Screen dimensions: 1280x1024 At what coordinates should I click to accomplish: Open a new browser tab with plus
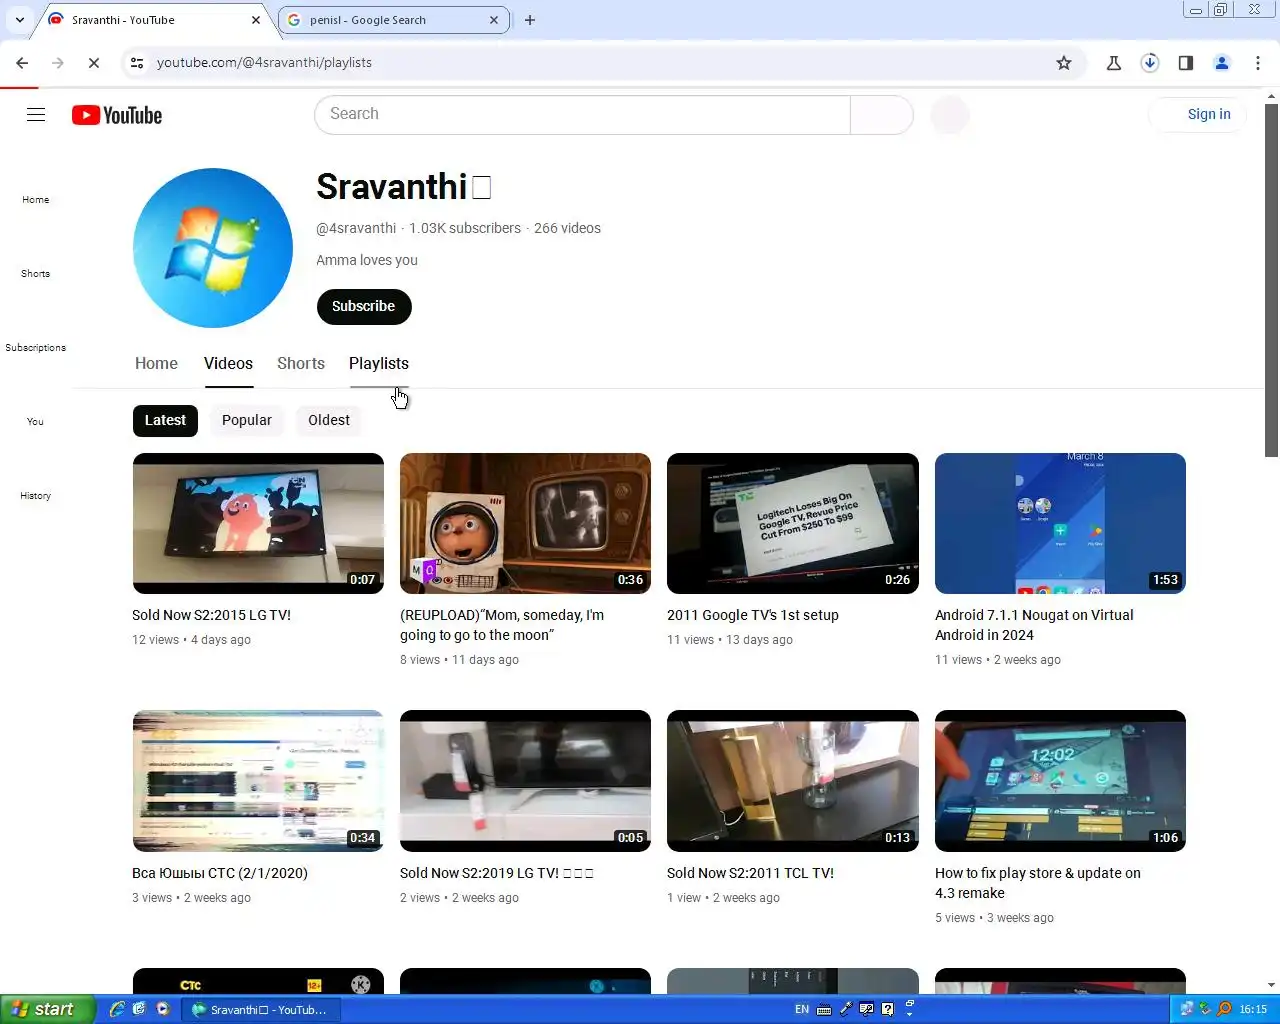(530, 20)
